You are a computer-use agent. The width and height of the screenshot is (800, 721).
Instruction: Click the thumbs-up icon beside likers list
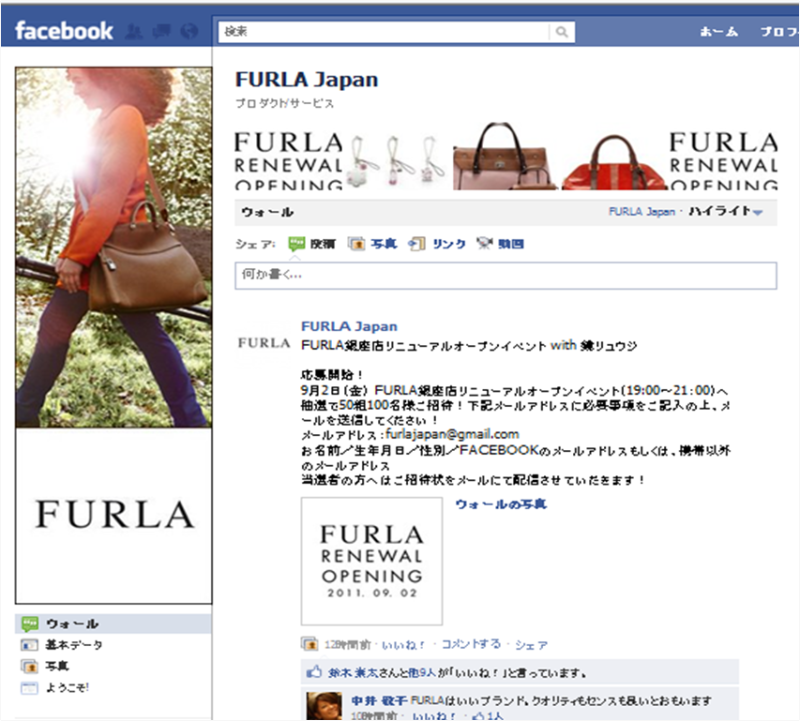click(x=314, y=672)
